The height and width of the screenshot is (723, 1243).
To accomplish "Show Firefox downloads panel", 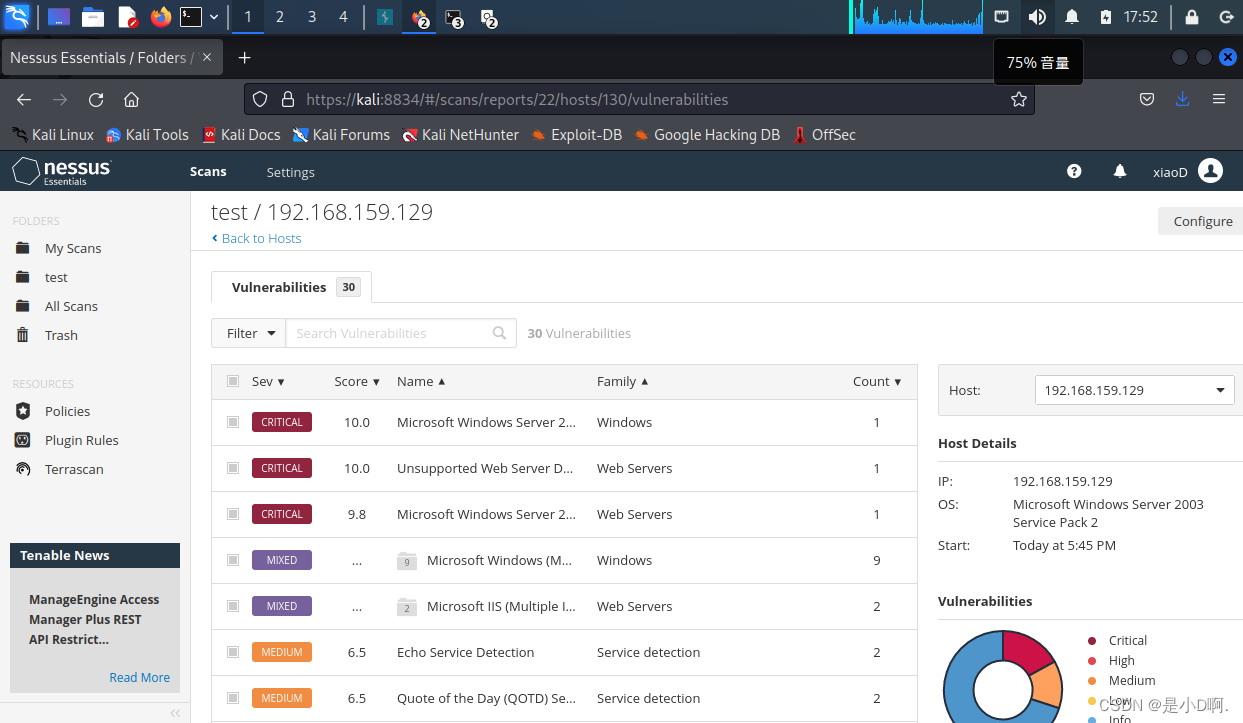I will coord(1182,99).
